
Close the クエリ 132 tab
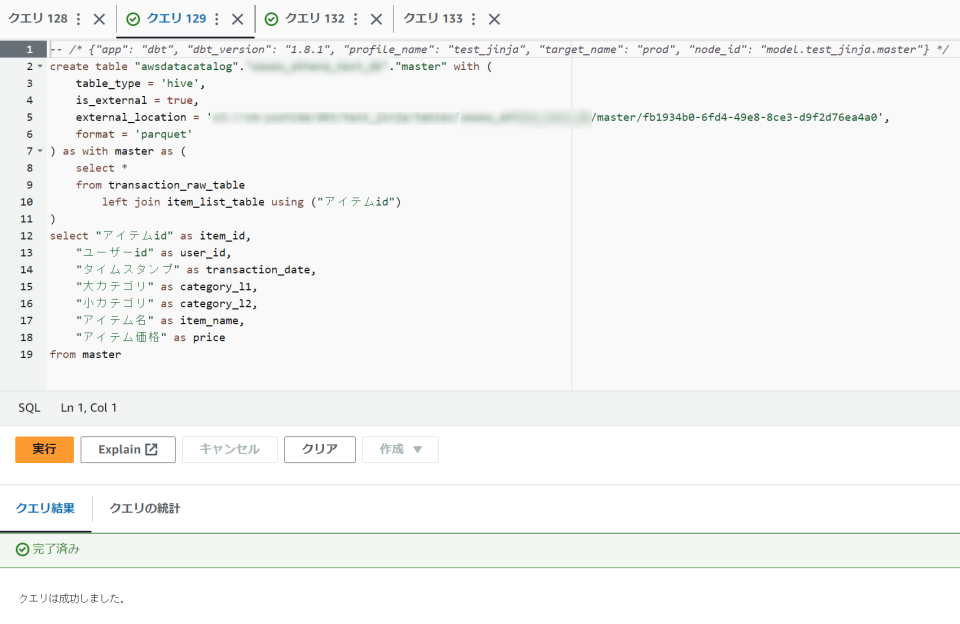[376, 19]
